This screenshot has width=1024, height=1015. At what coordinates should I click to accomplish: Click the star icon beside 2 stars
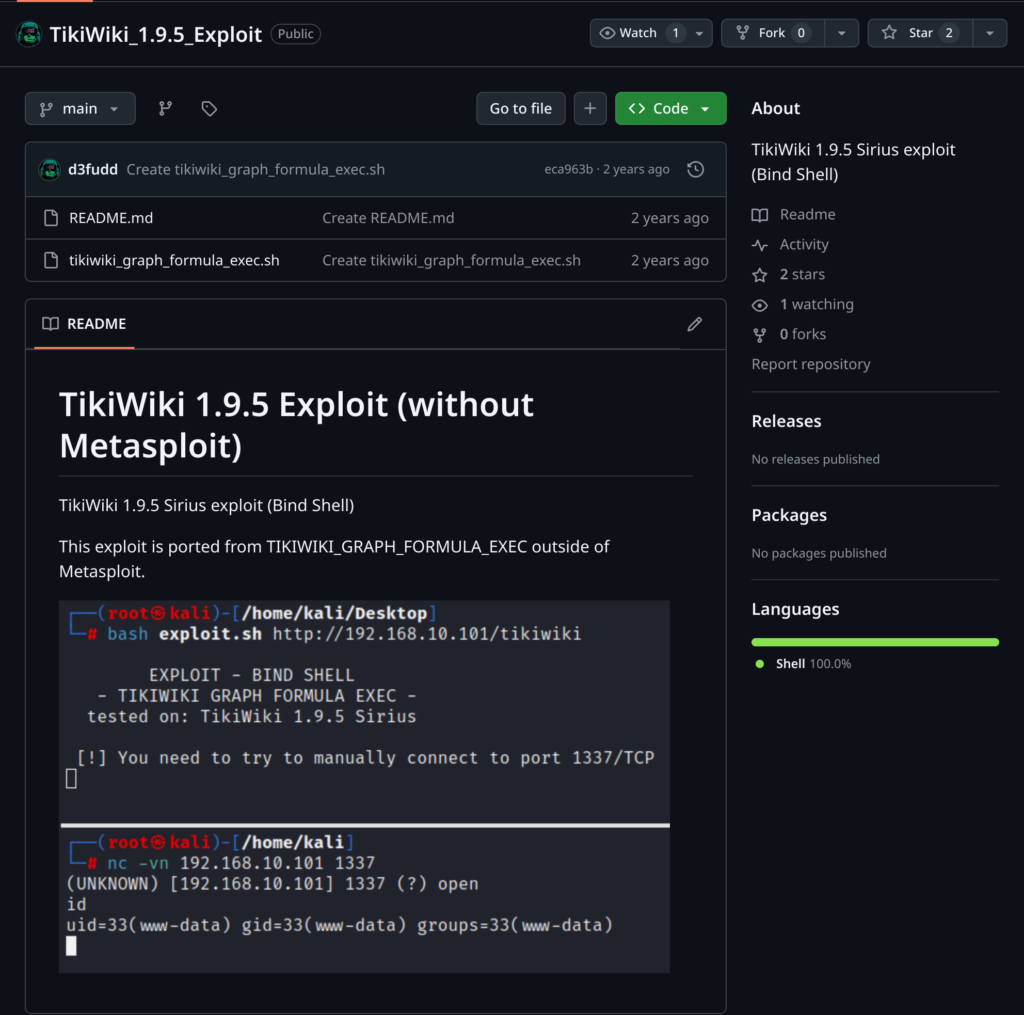click(x=760, y=275)
